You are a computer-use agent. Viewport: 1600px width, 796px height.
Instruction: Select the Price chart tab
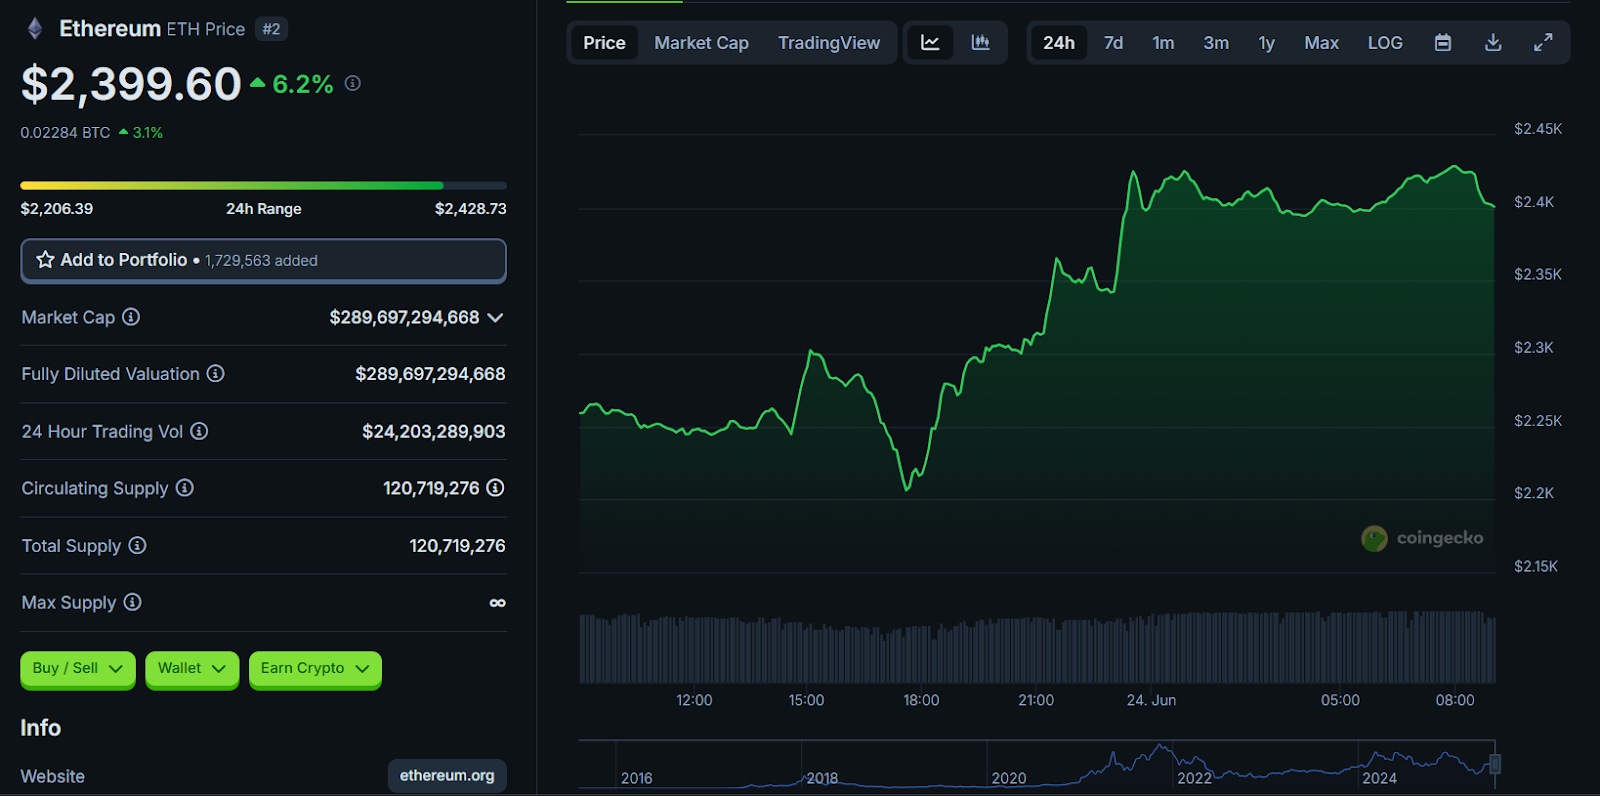[604, 43]
